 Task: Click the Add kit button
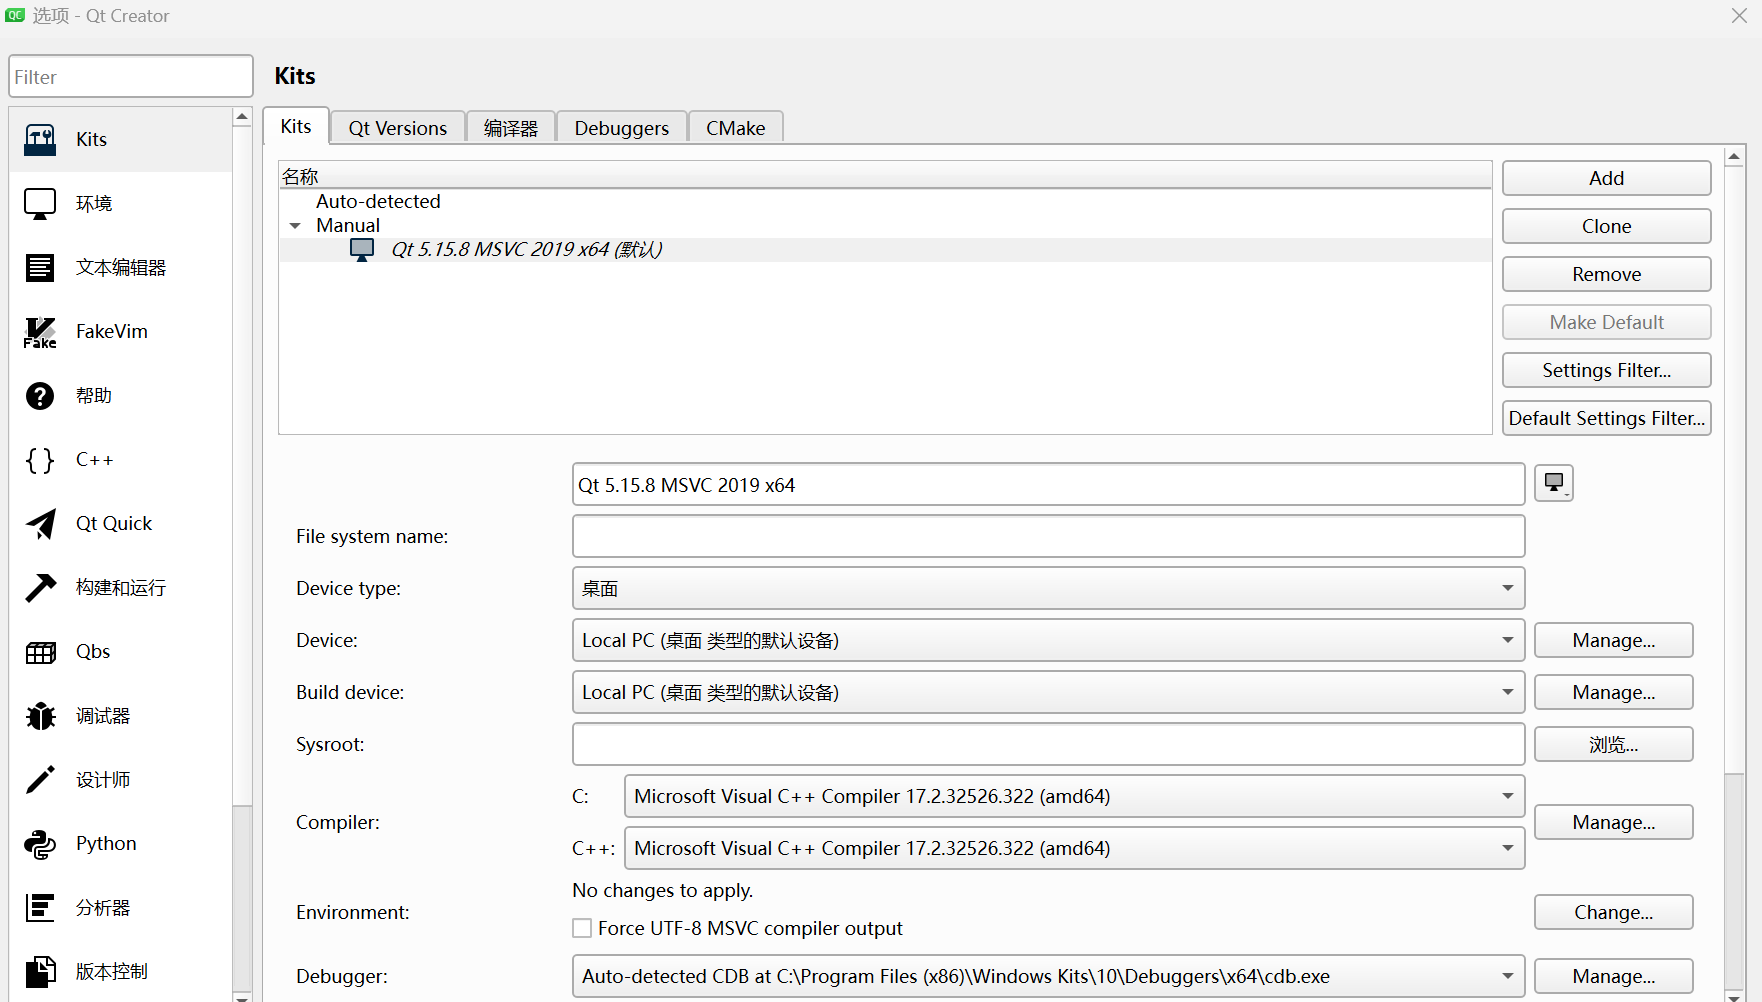pyautogui.click(x=1607, y=178)
